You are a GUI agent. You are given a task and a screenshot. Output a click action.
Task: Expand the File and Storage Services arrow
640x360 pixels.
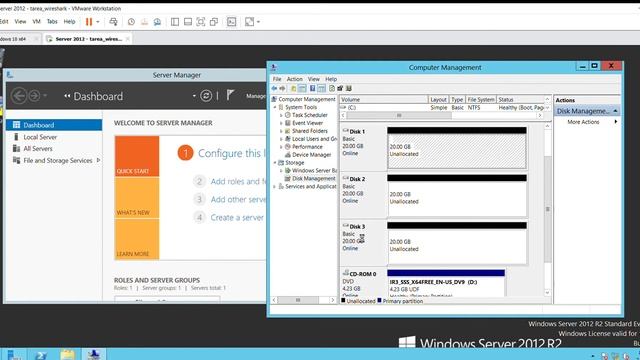[x=98, y=160]
